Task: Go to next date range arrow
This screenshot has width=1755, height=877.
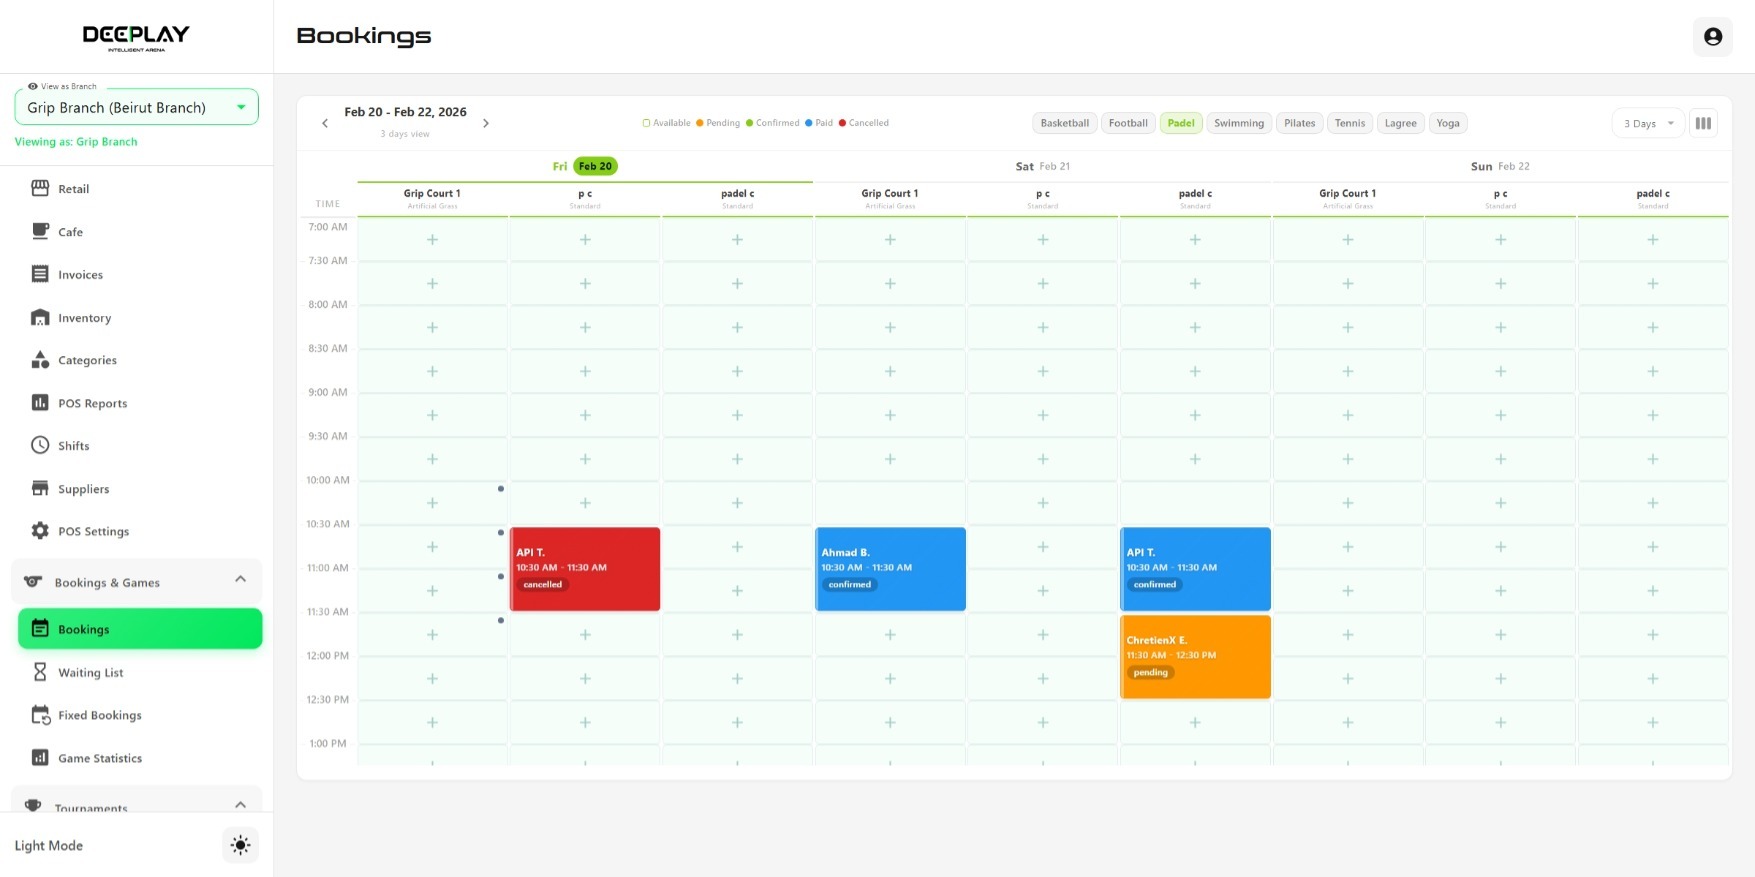Action: (x=486, y=123)
